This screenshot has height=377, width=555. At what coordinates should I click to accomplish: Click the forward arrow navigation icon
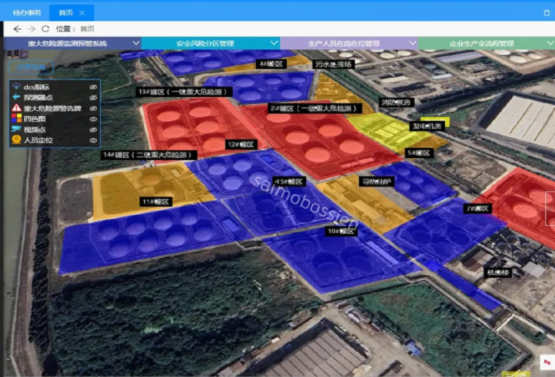(32, 29)
